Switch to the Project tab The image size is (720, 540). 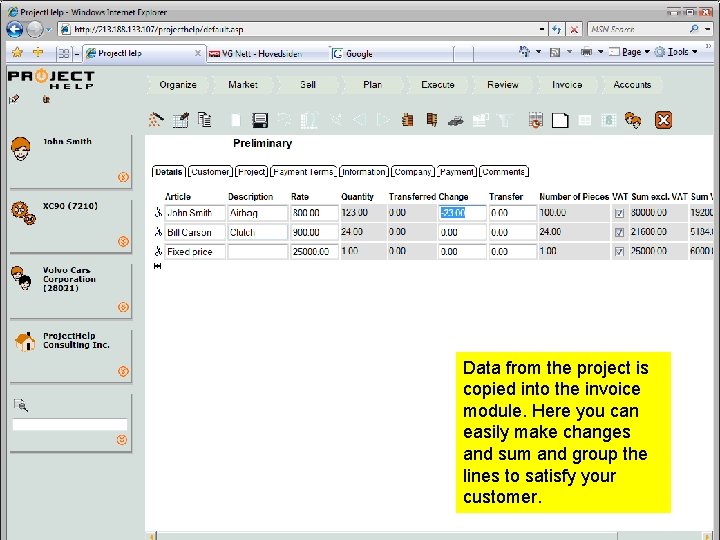coord(252,172)
